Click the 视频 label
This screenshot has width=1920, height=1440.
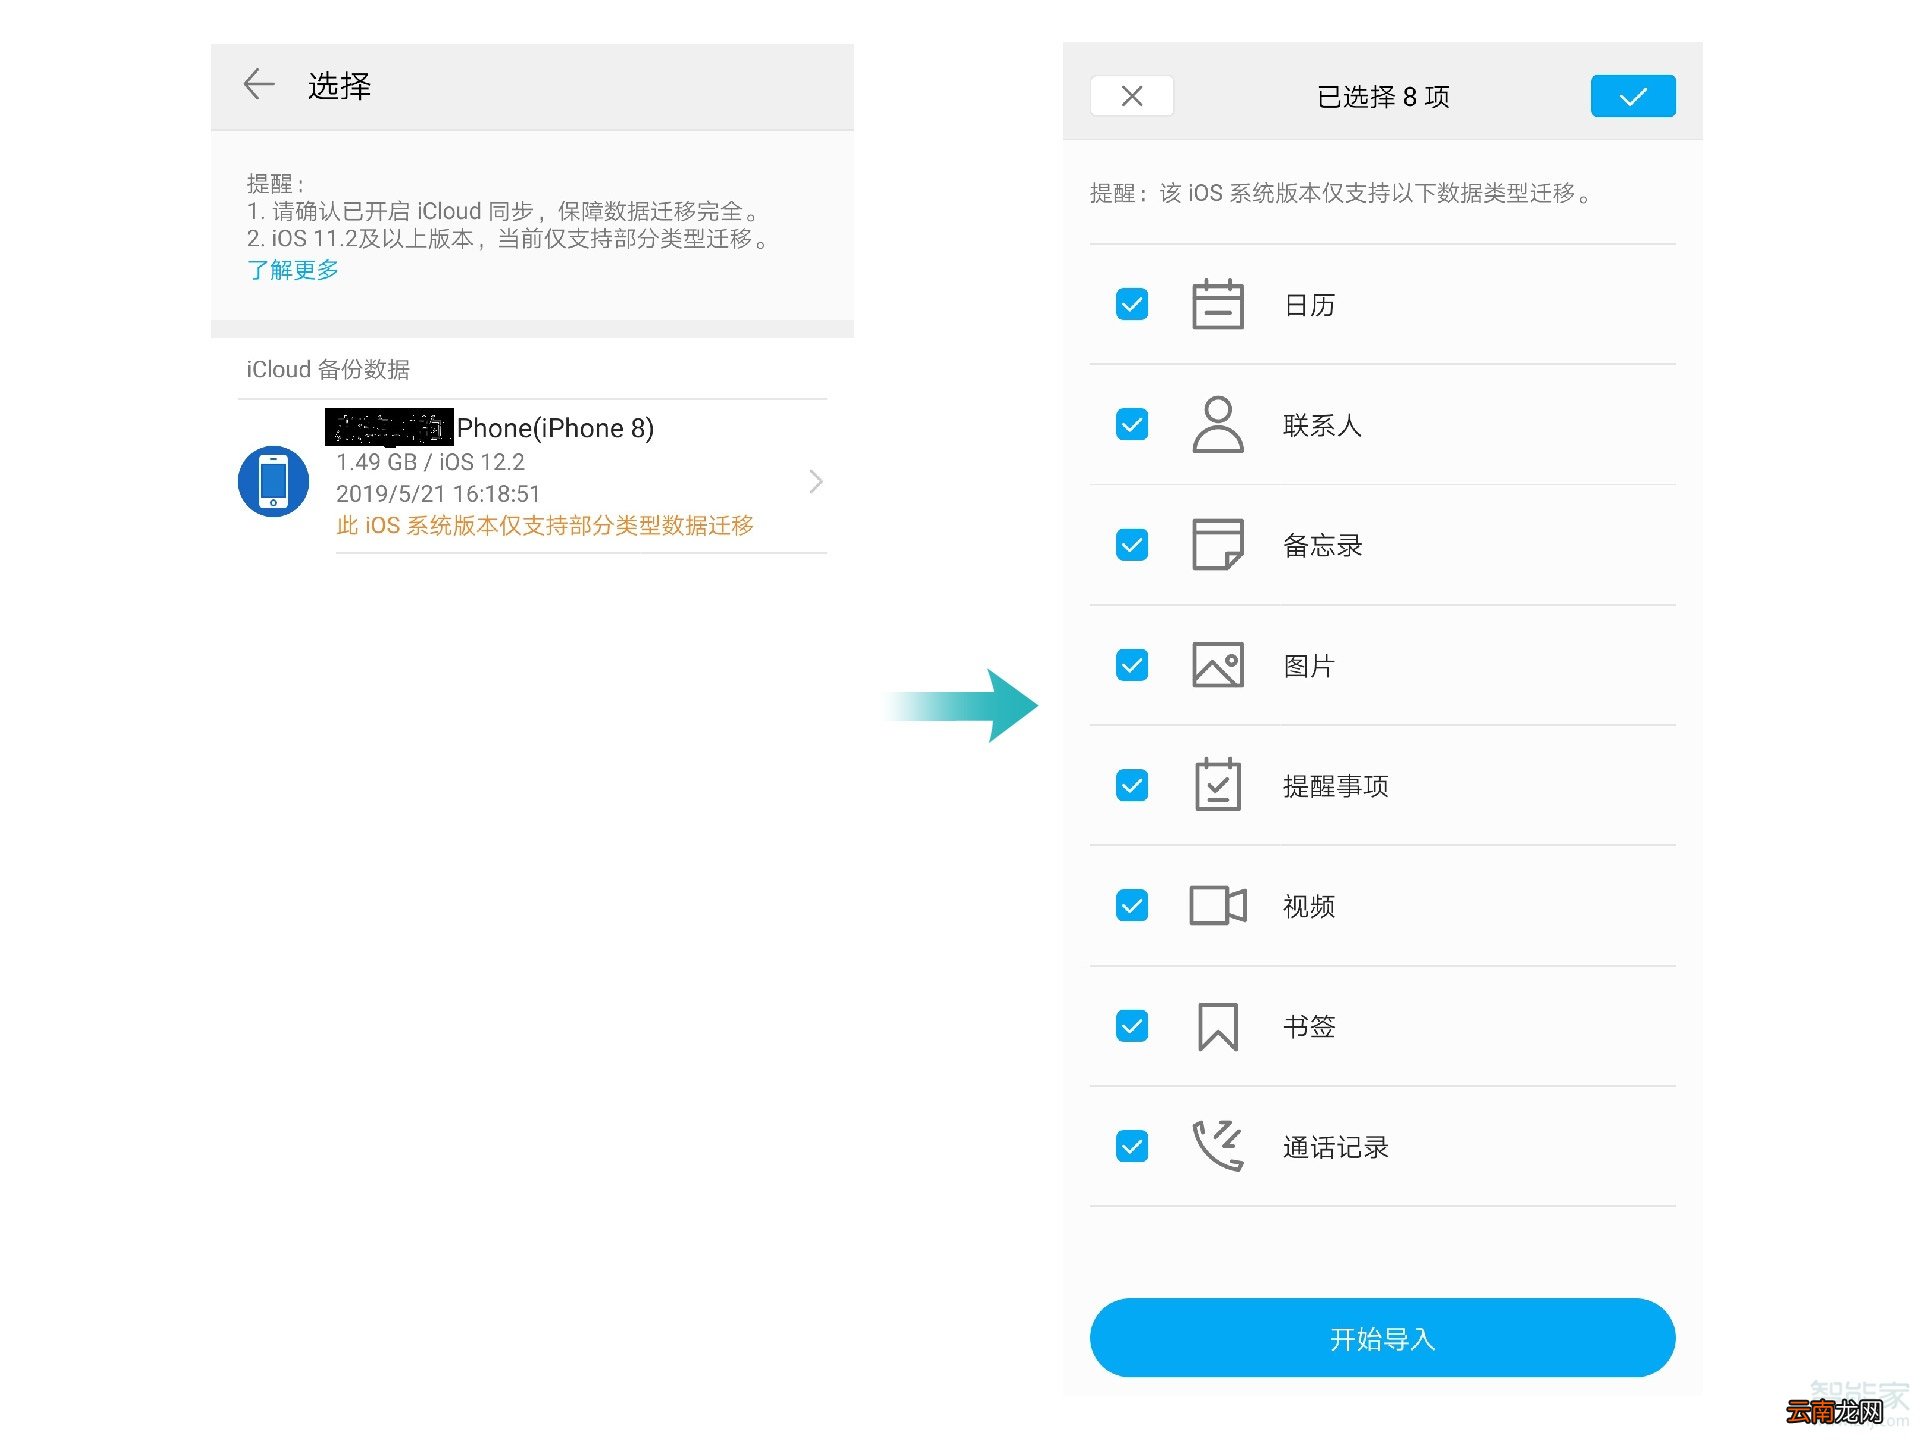pos(1309,906)
